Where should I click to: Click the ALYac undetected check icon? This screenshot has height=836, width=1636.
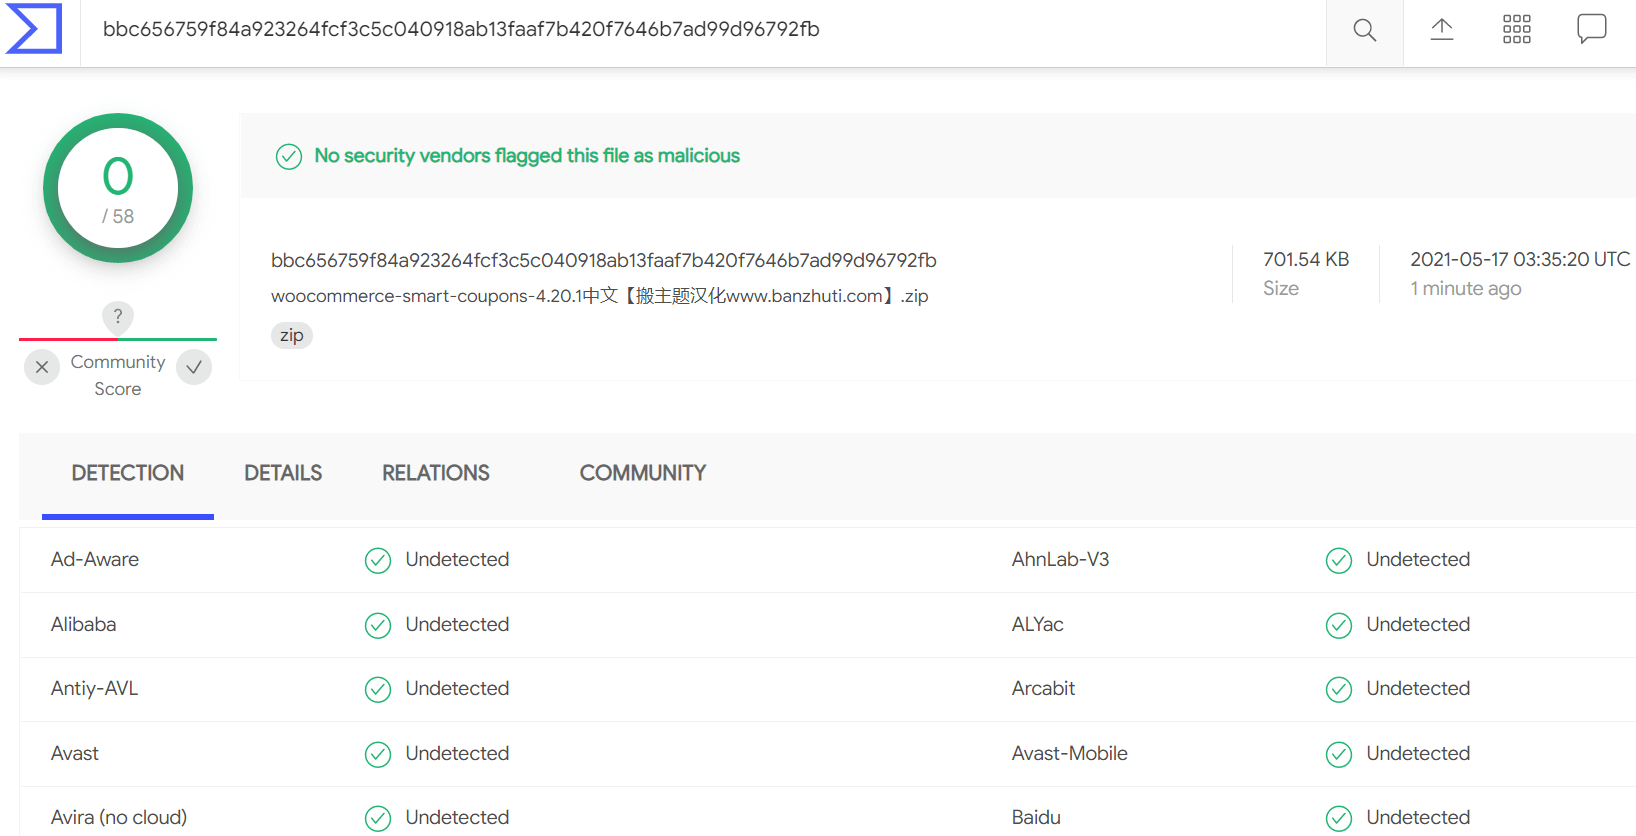pyautogui.click(x=1339, y=626)
